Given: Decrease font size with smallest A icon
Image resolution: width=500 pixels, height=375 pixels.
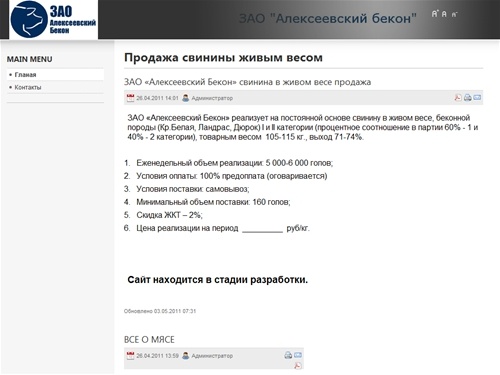Looking at the screenshot, I should [x=454, y=14].
